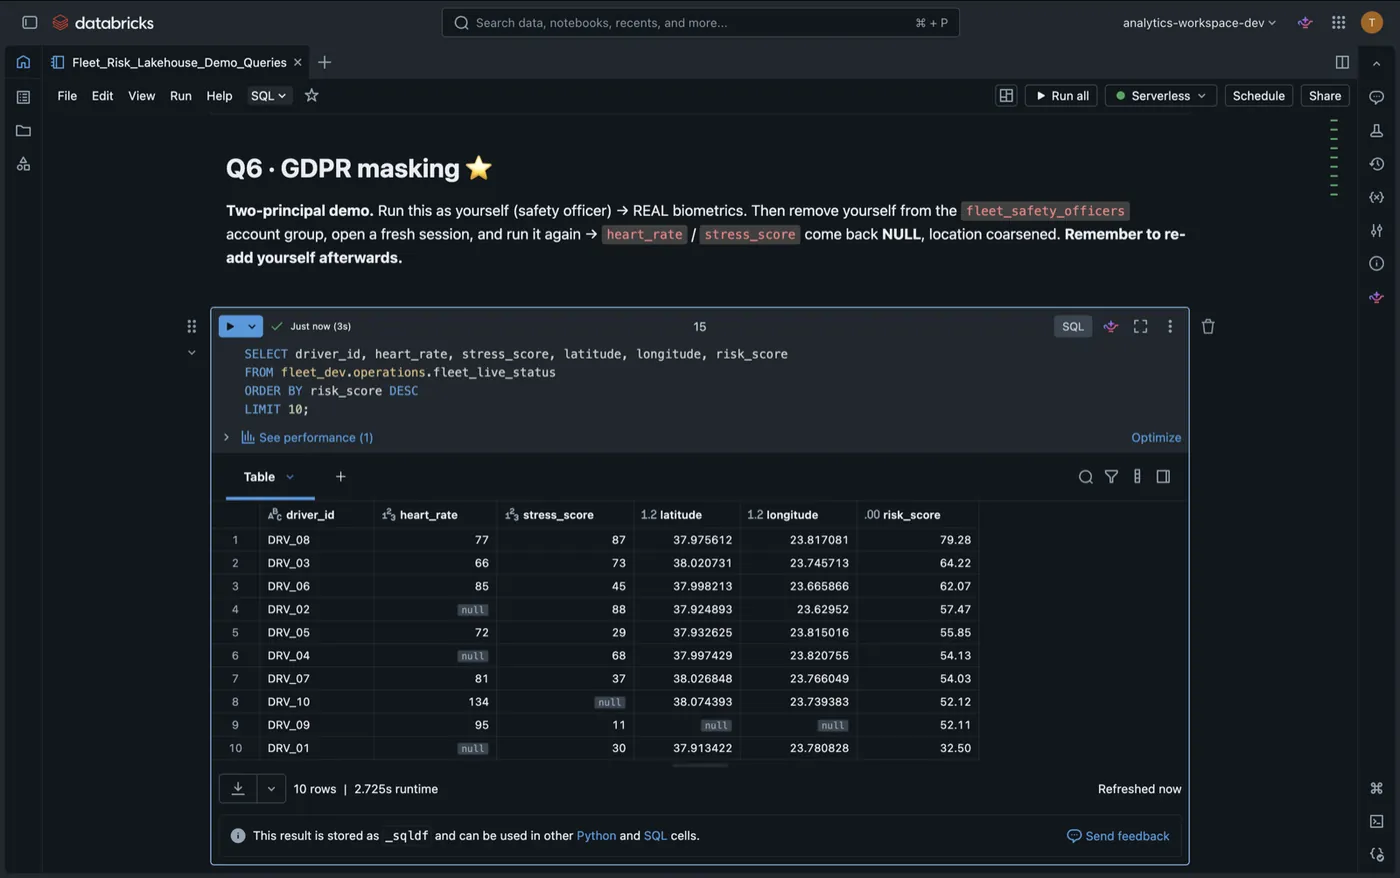Collapse the cell using left chevron
This screenshot has width=1400, height=878.
click(192, 353)
